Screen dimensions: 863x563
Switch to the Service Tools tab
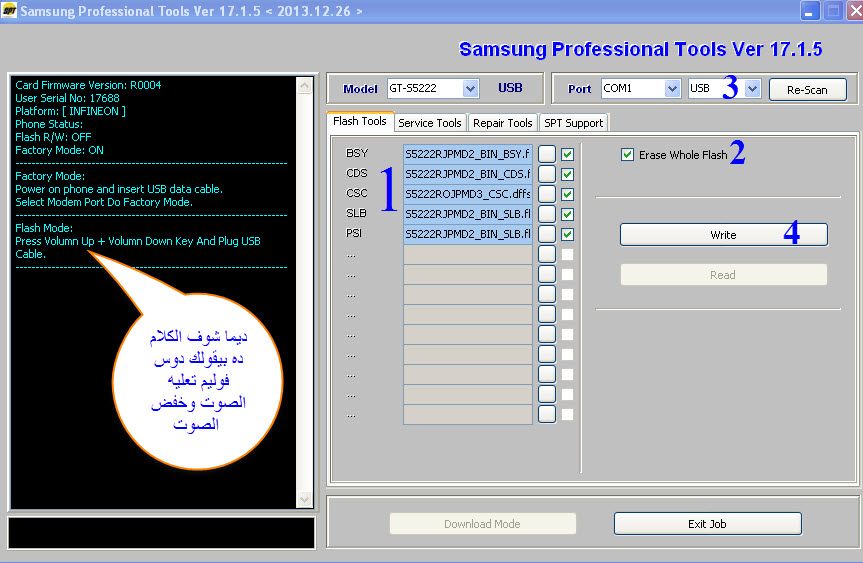click(x=430, y=123)
